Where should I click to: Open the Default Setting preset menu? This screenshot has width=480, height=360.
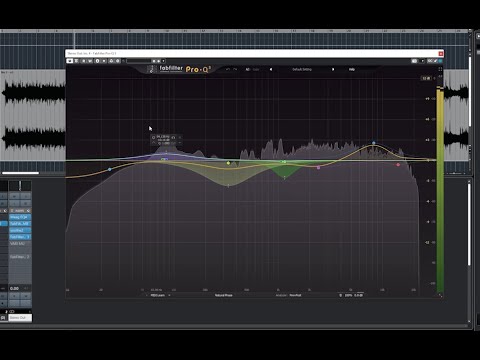302,69
